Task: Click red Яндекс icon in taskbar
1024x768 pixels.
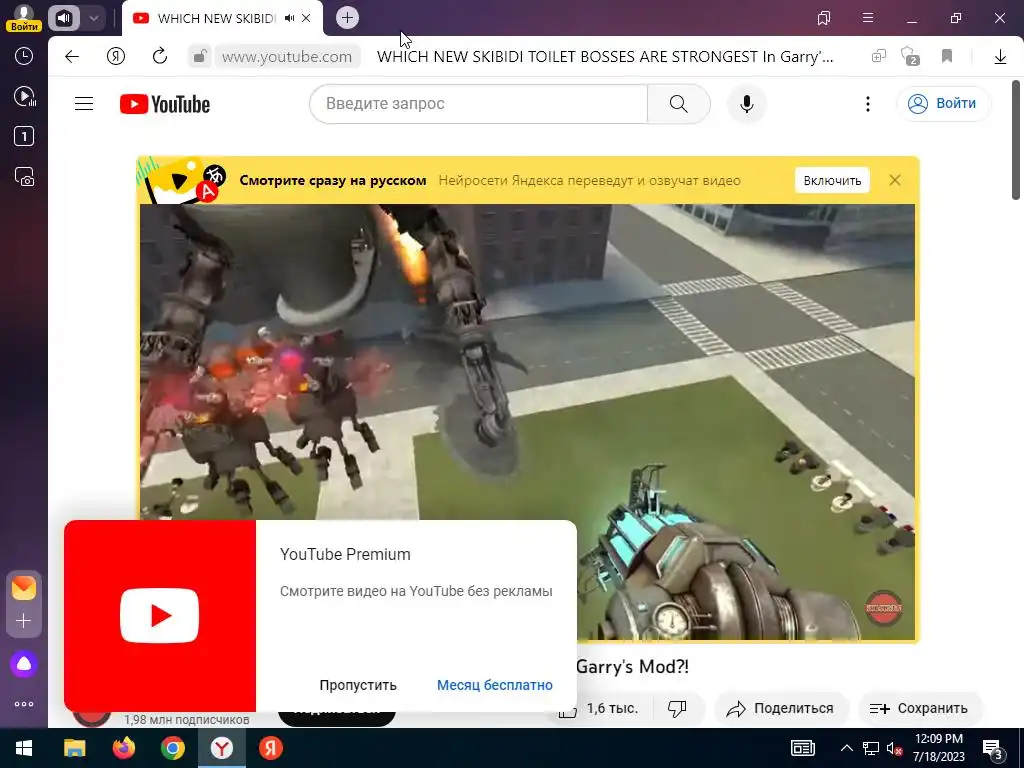Action: [270, 748]
